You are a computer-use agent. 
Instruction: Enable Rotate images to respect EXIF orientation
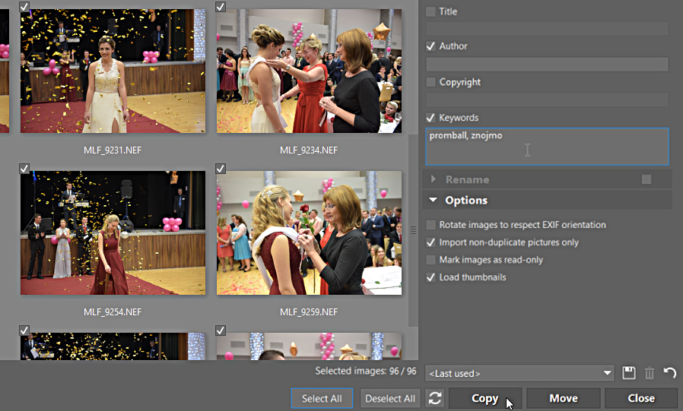click(431, 225)
